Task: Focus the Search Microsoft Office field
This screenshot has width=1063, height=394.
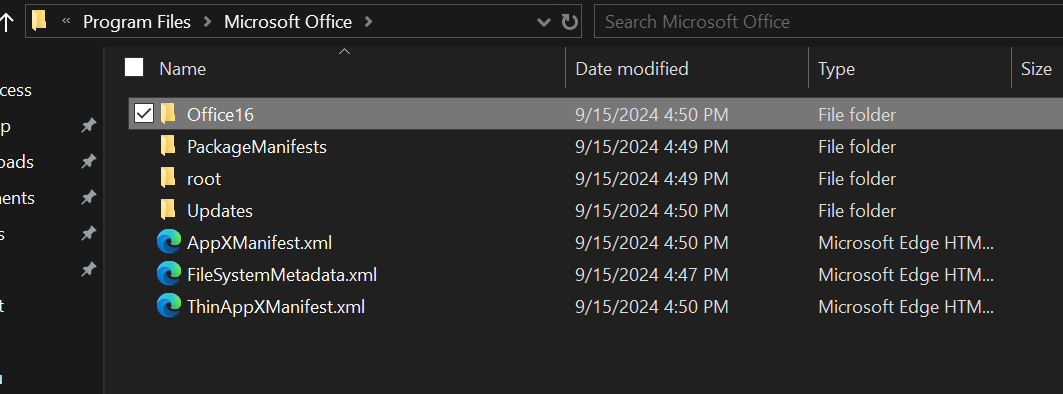Action: coord(828,22)
